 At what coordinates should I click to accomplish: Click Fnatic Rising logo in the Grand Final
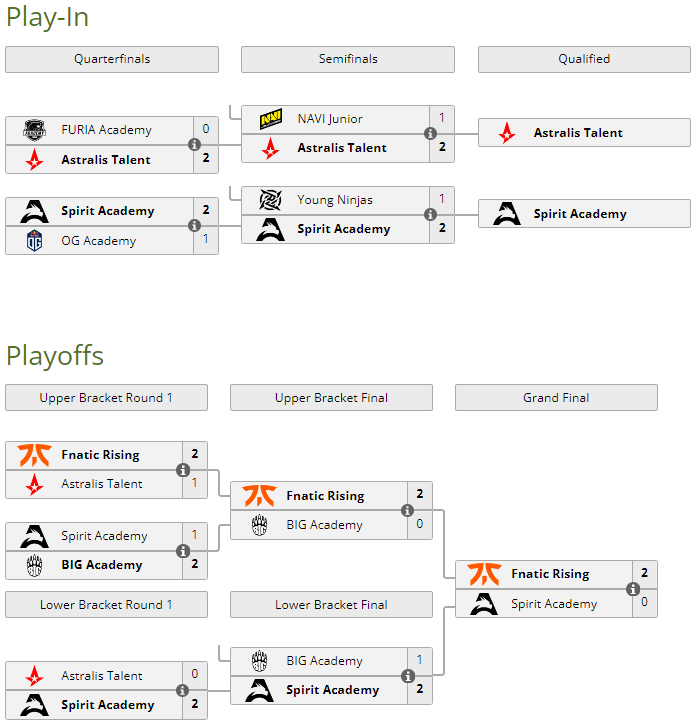pos(484,574)
